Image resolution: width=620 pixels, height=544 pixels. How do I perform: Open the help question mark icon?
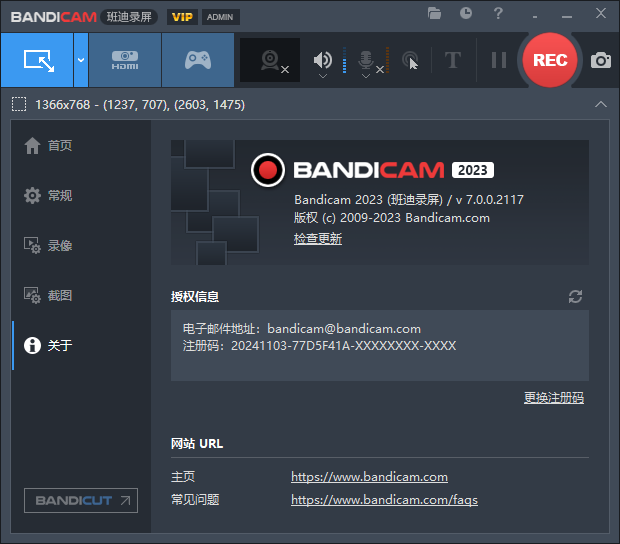click(498, 13)
